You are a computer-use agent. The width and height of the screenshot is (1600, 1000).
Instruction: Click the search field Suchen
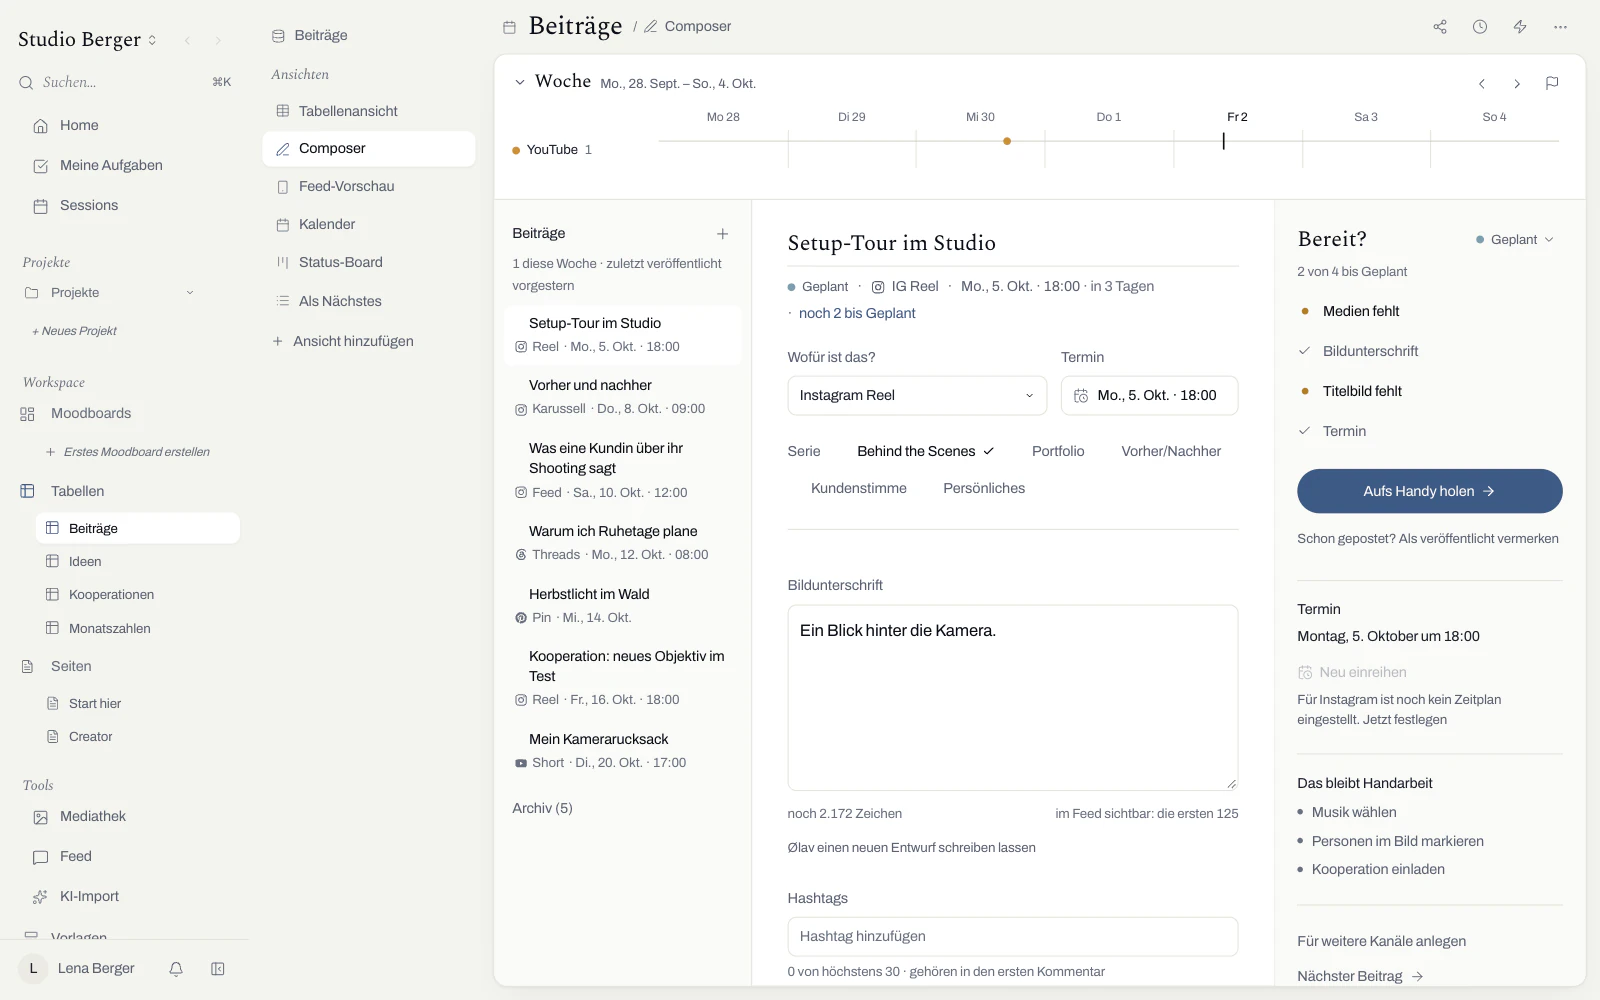click(125, 83)
